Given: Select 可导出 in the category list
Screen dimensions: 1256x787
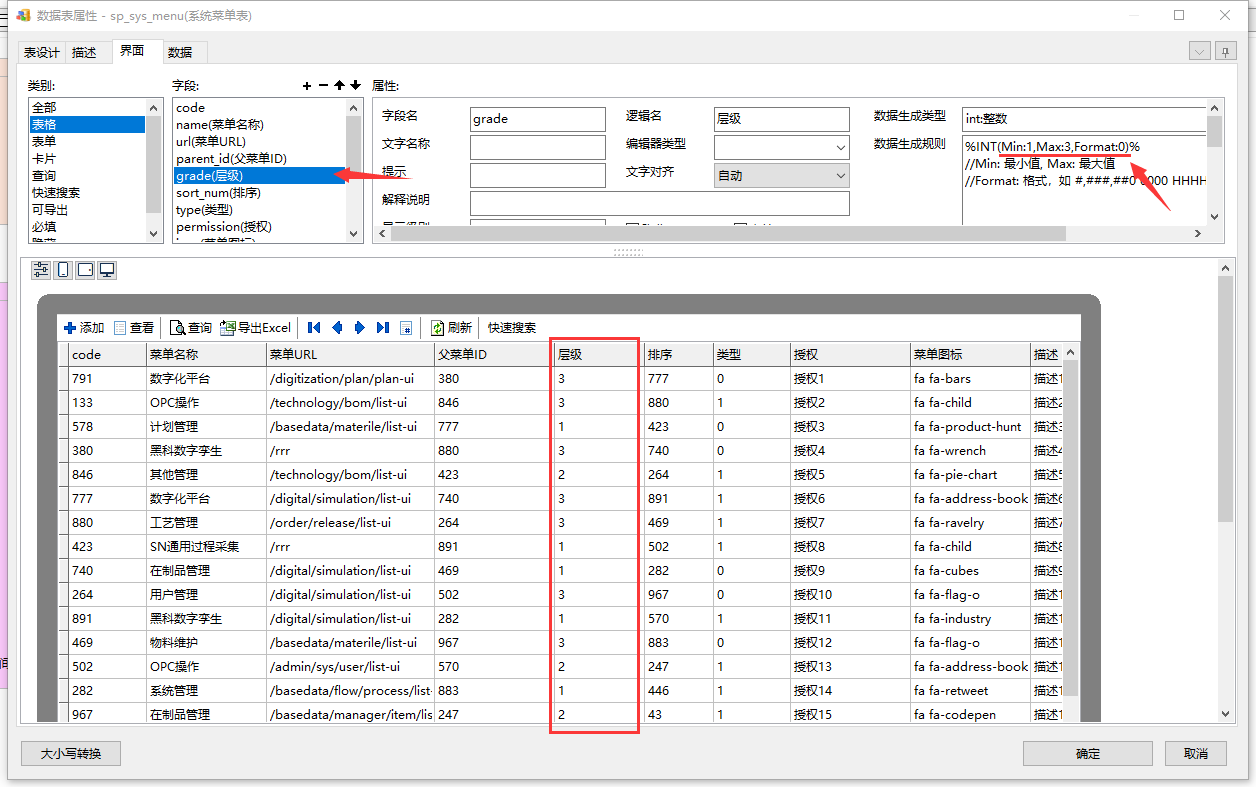Looking at the screenshot, I should (87, 210).
